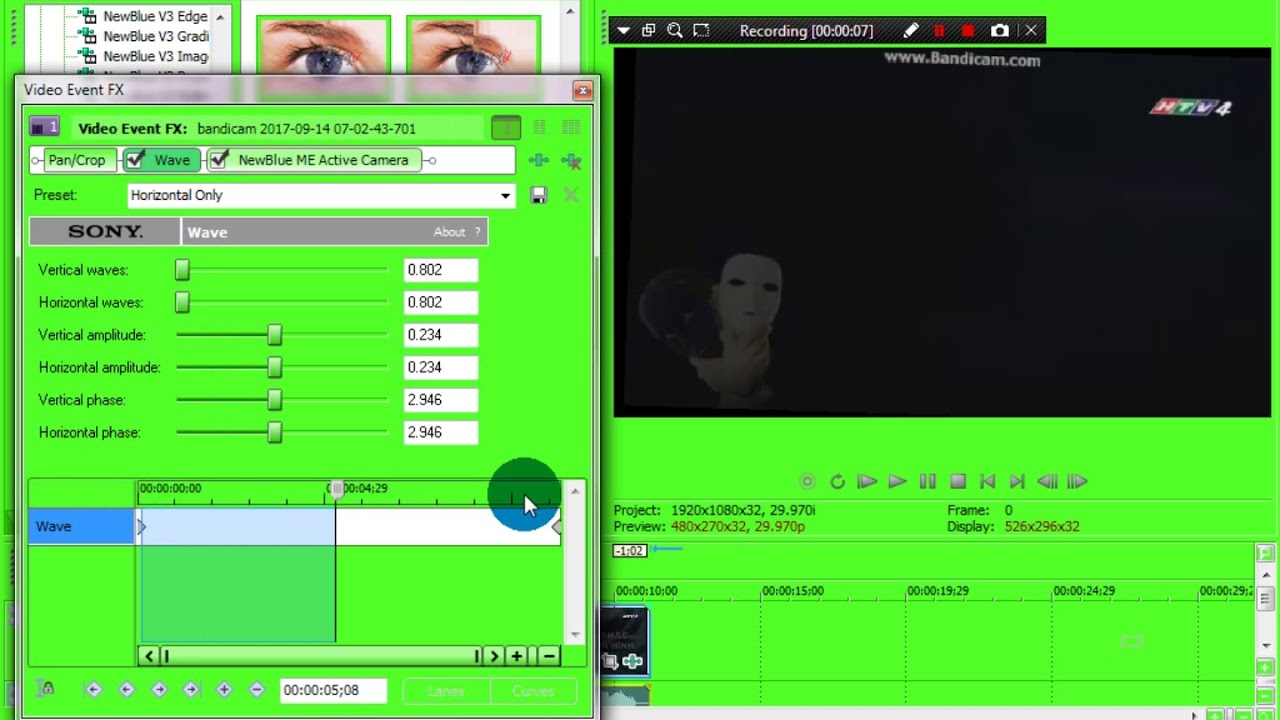Open event pan/crop on the timeline clip
The height and width of the screenshot is (720, 1280).
[611, 661]
